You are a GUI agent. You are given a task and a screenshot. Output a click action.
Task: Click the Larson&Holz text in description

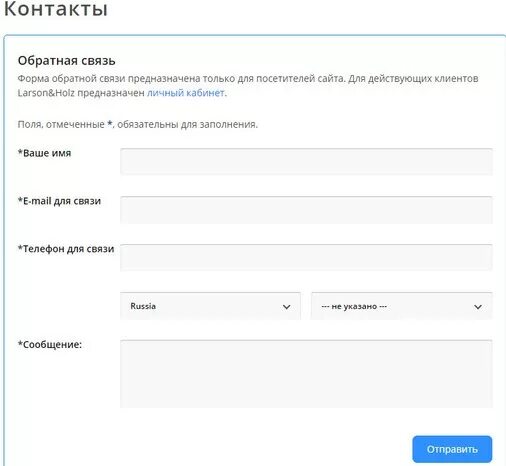click(x=46, y=93)
